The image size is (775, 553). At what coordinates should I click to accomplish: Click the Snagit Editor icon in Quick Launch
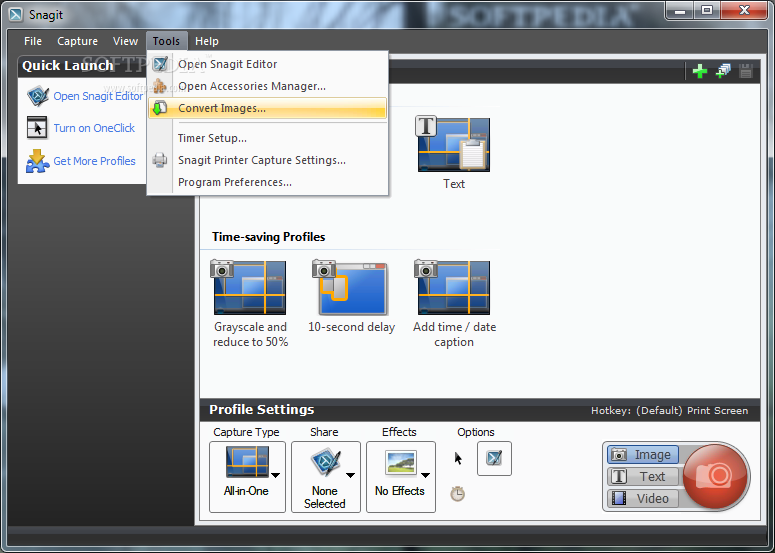pyautogui.click(x=38, y=96)
